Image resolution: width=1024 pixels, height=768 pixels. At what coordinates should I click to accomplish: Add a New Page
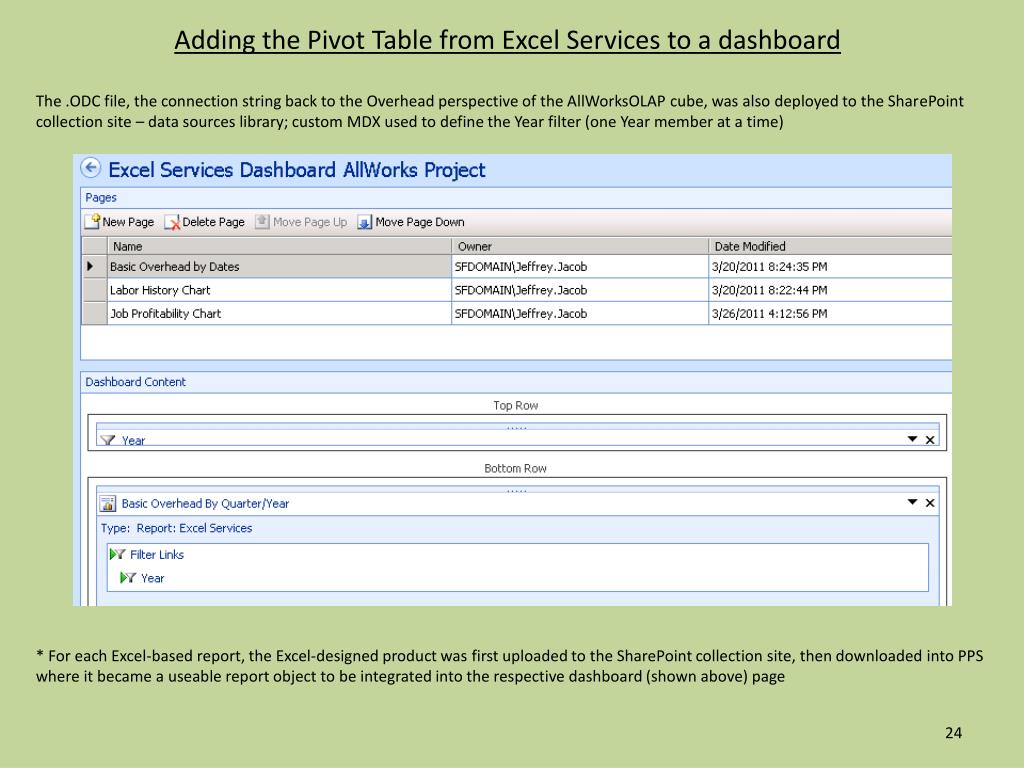click(x=120, y=222)
